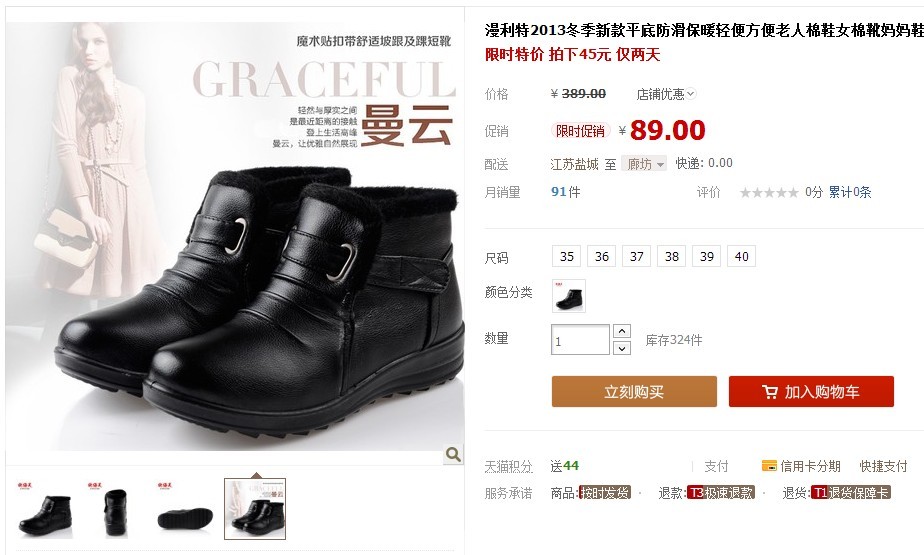Click the magnifier zoom icon on product image
The height and width of the screenshot is (555, 924).
coord(453,454)
